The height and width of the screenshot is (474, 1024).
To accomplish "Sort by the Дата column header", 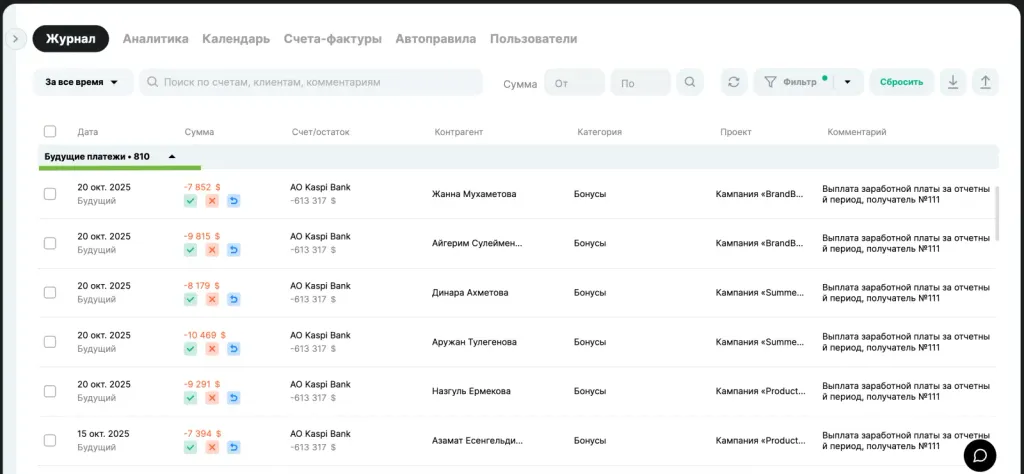I will [x=88, y=132].
